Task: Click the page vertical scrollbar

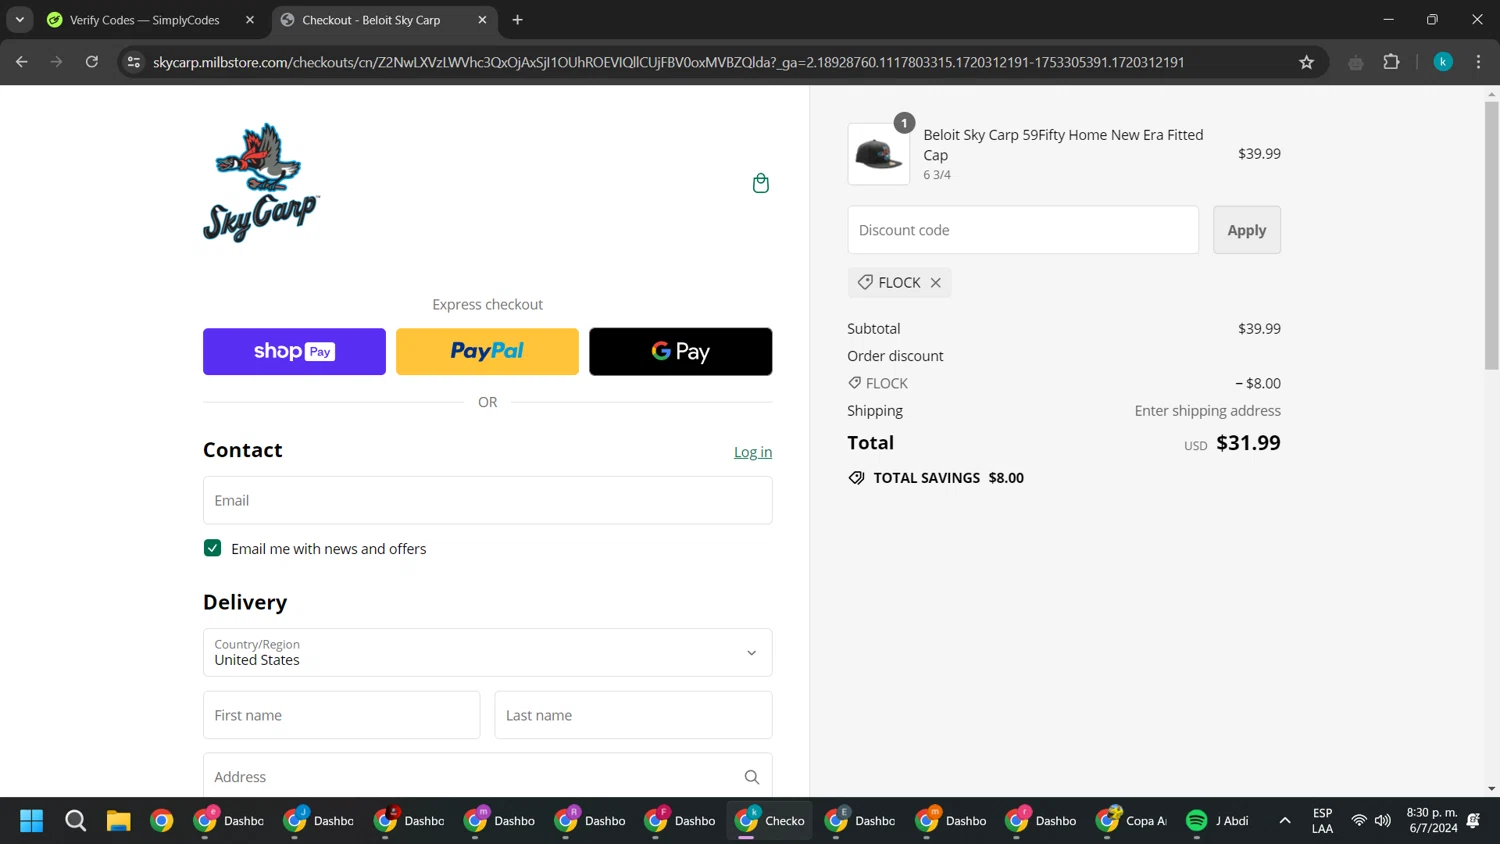Action: [x=1492, y=234]
